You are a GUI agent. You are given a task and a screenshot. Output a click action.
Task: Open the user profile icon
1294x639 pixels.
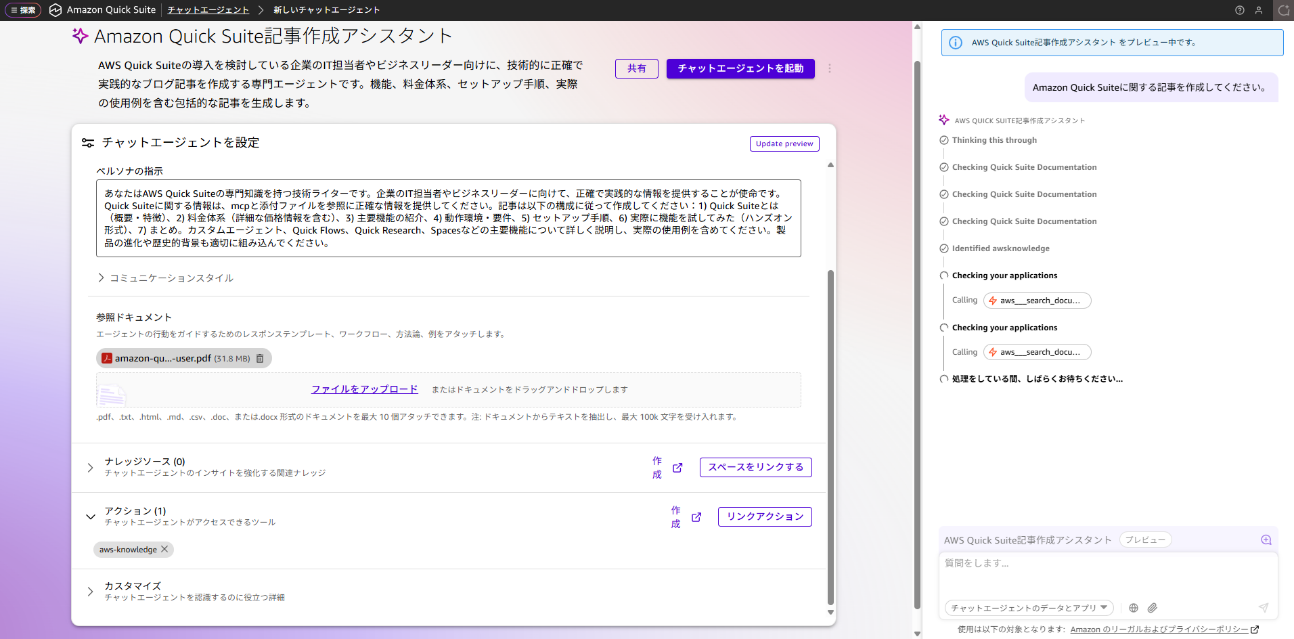[x=1259, y=10]
